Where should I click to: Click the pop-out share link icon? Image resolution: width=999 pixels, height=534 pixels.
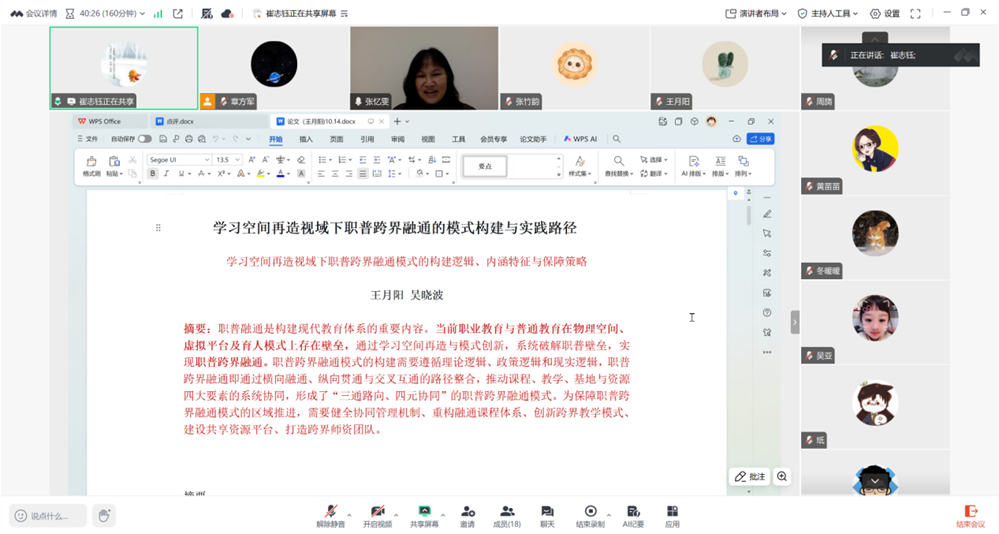coord(178,13)
